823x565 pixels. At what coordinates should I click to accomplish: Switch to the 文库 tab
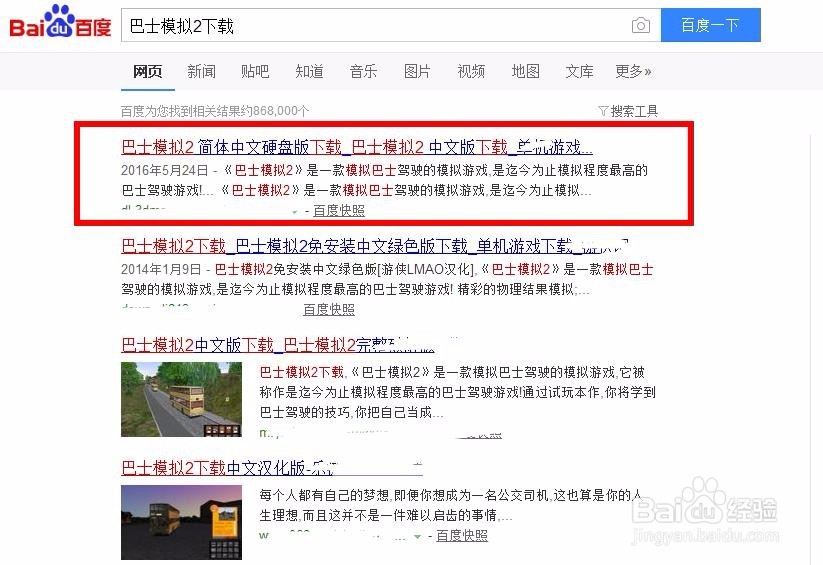pyautogui.click(x=579, y=71)
